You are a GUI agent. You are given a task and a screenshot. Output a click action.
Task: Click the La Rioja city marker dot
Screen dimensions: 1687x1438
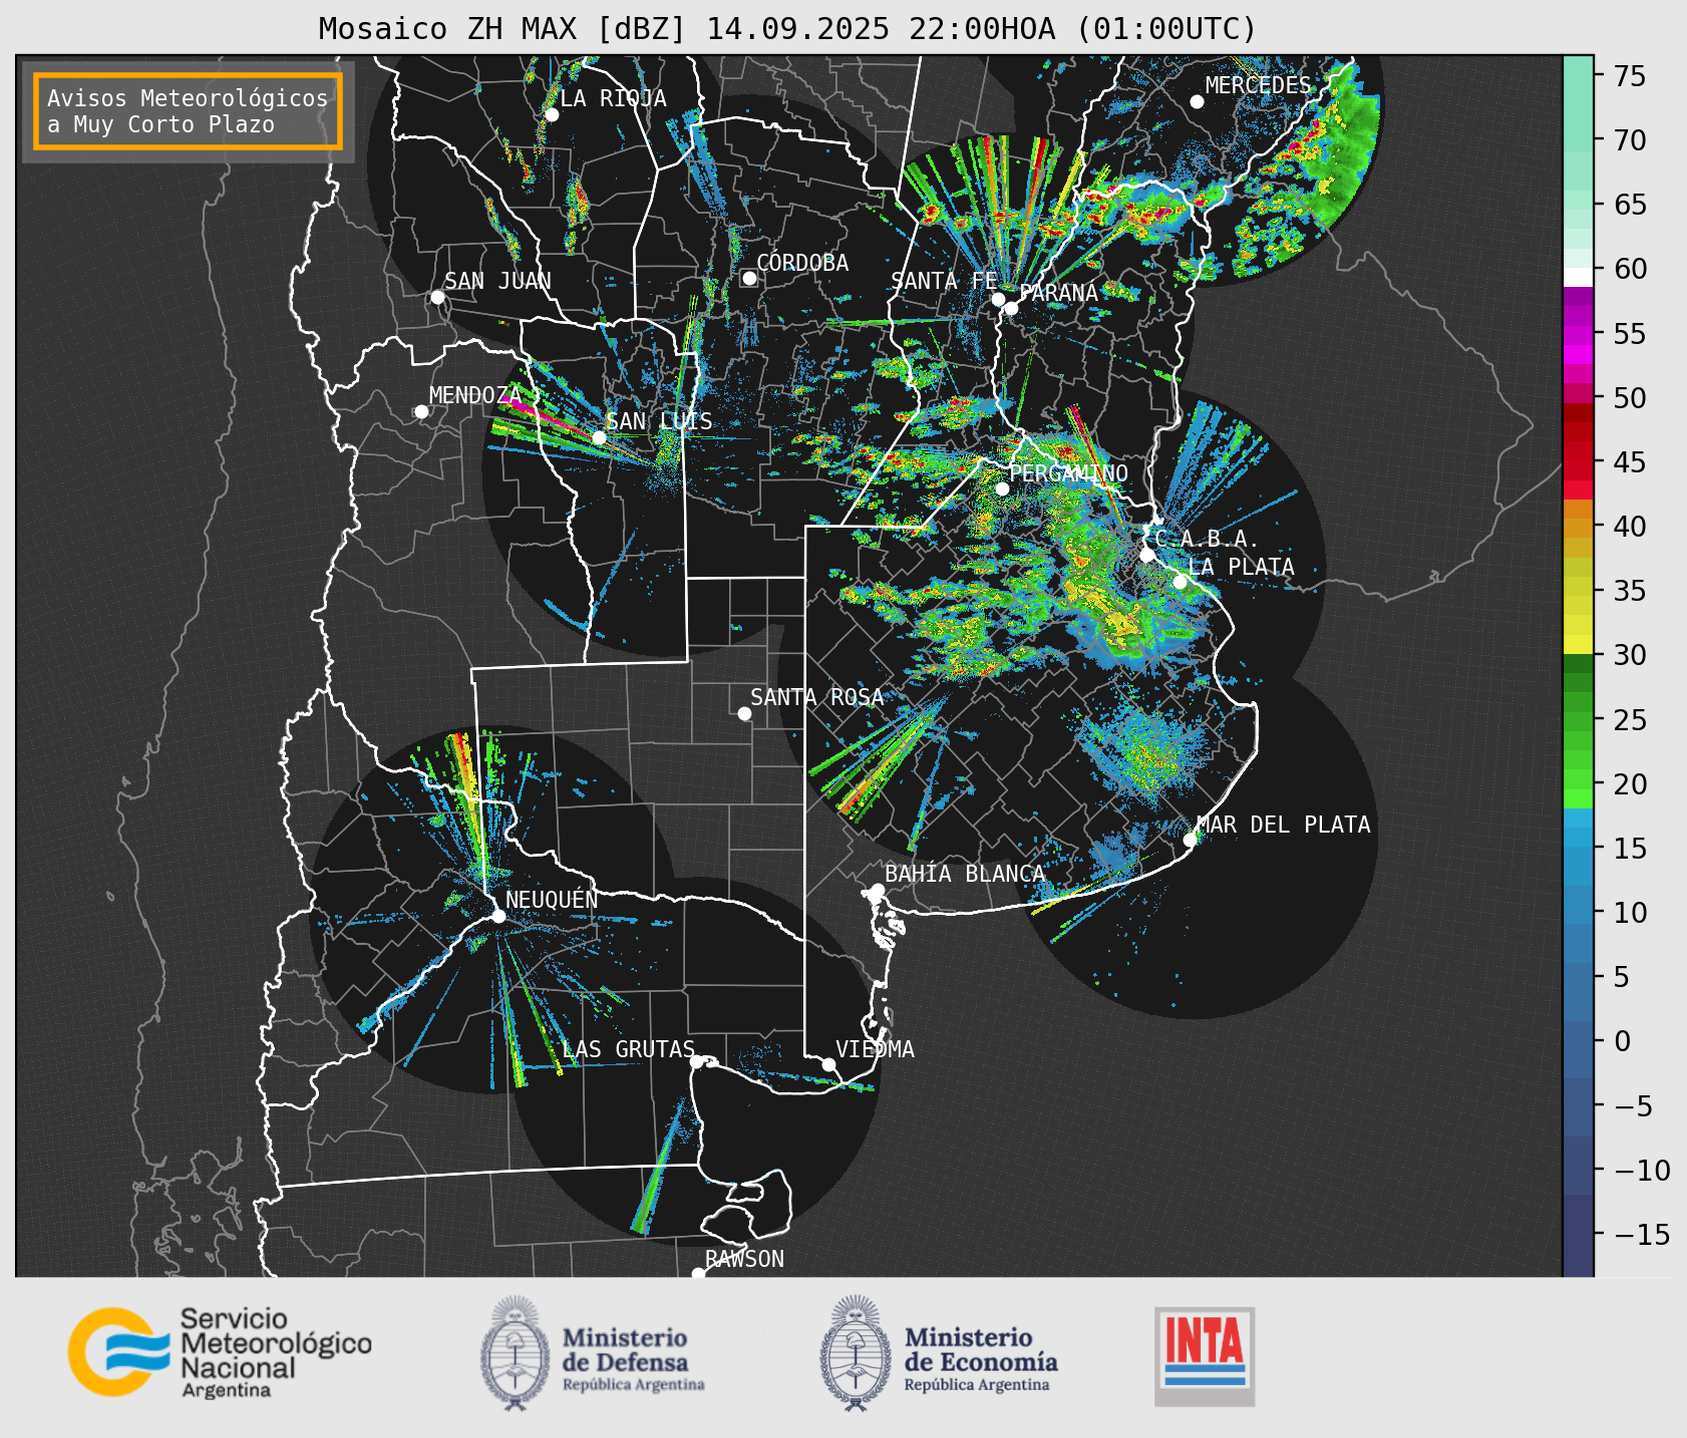[551, 115]
